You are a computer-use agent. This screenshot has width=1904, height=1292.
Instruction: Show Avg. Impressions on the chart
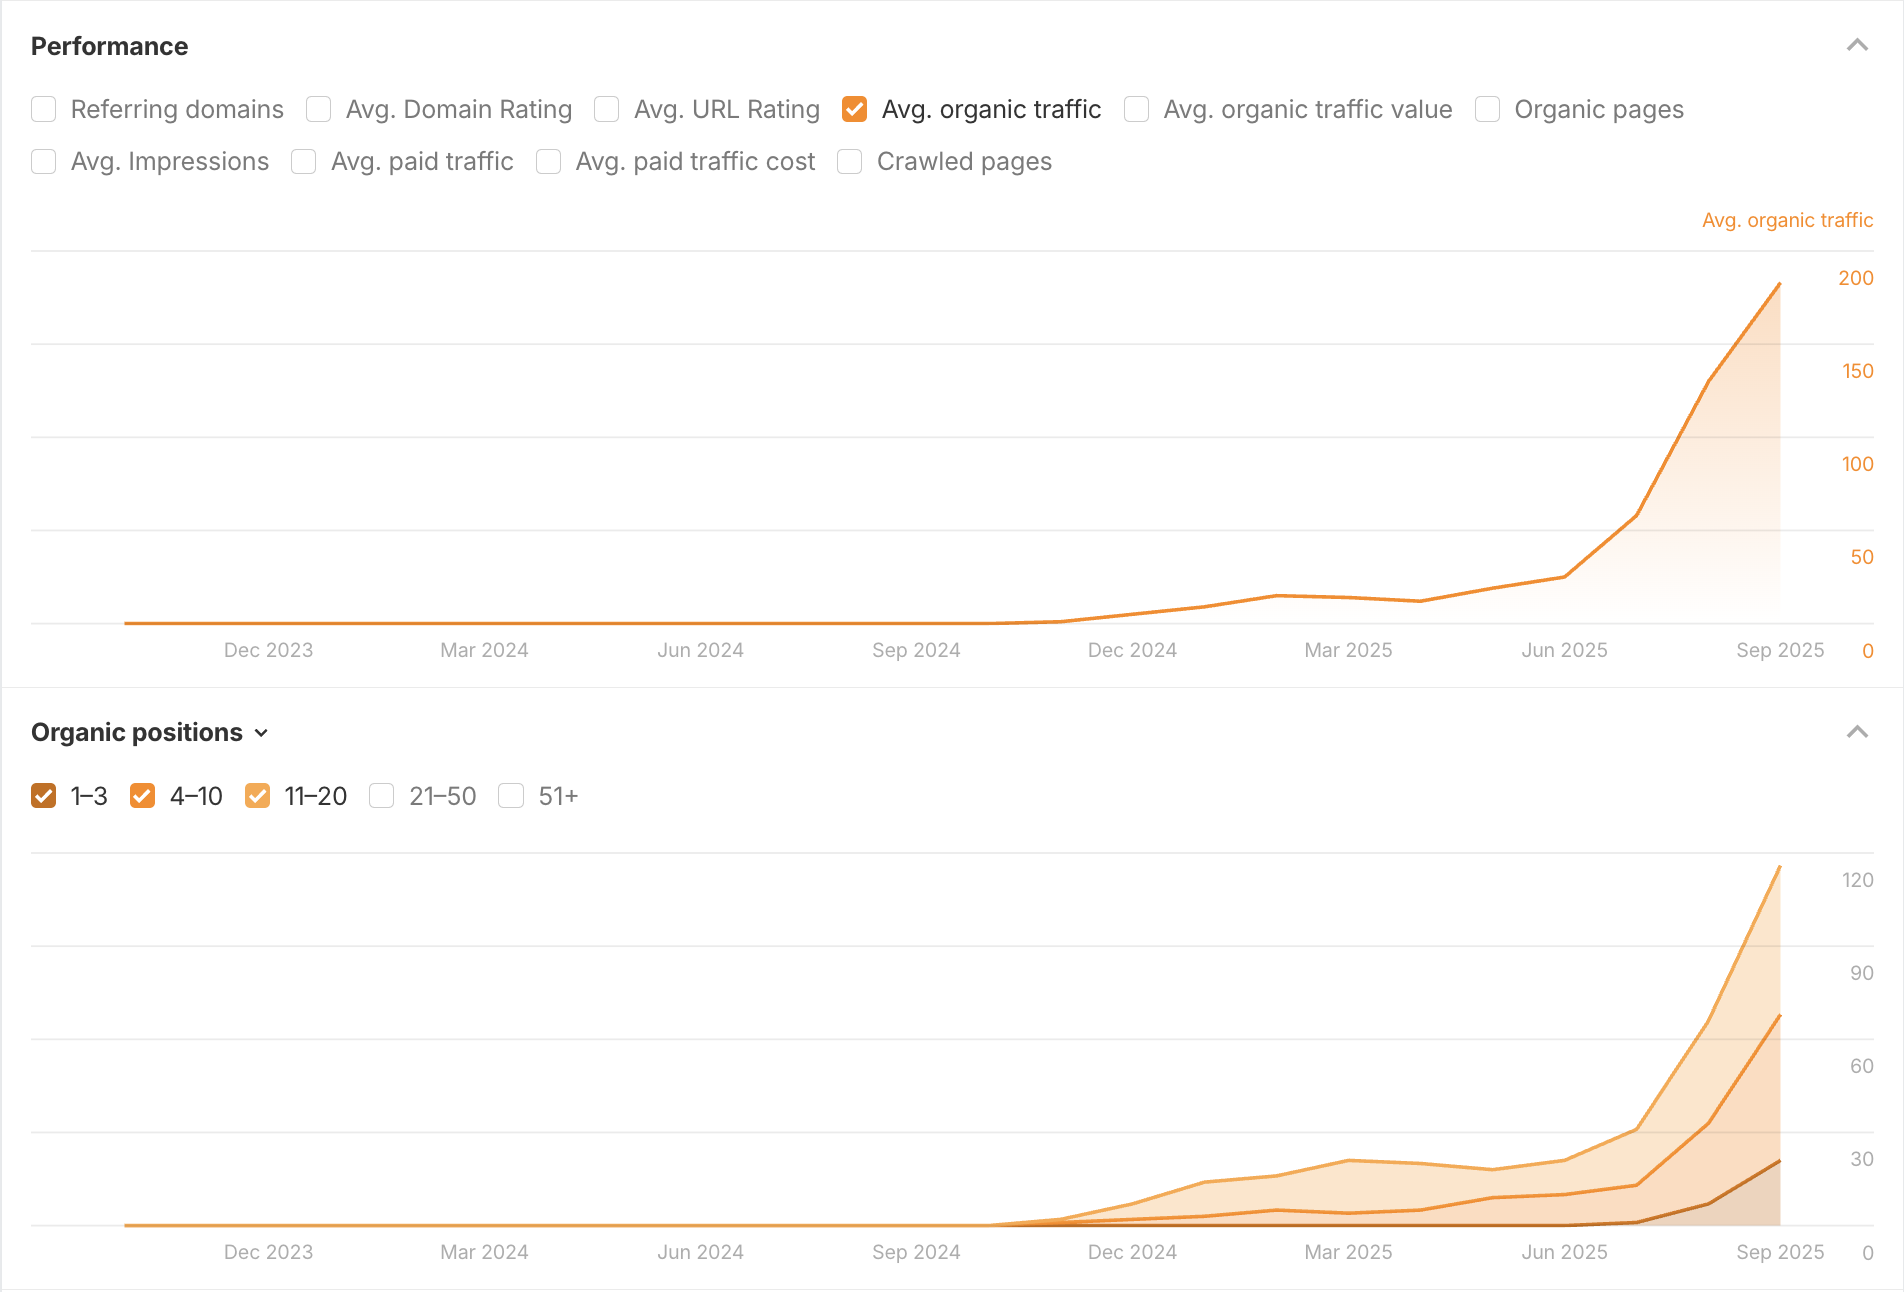[x=44, y=161]
